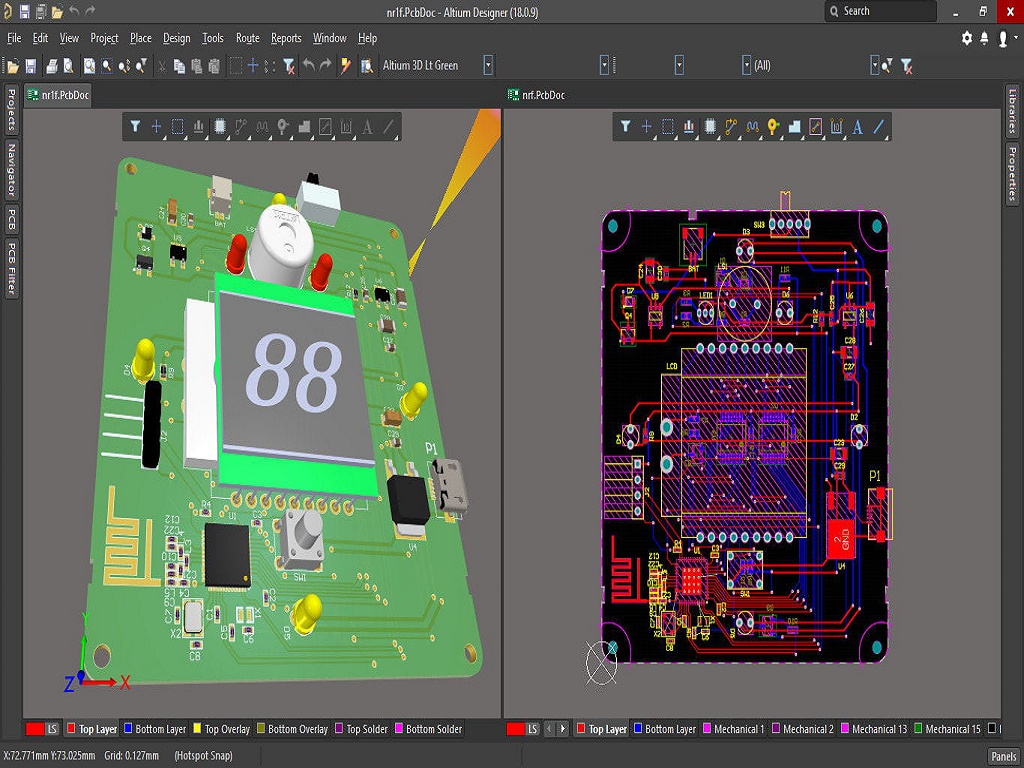Image resolution: width=1024 pixels, height=768 pixels.
Task: Open the settings gear icon at top right
Action: click(x=966, y=38)
